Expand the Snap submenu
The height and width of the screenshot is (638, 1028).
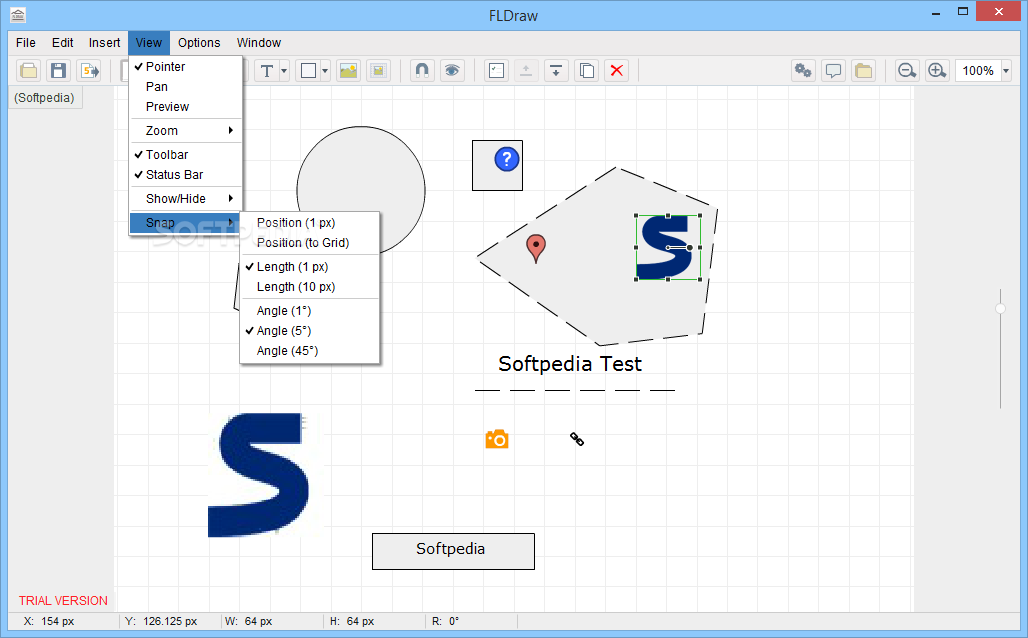pos(186,223)
